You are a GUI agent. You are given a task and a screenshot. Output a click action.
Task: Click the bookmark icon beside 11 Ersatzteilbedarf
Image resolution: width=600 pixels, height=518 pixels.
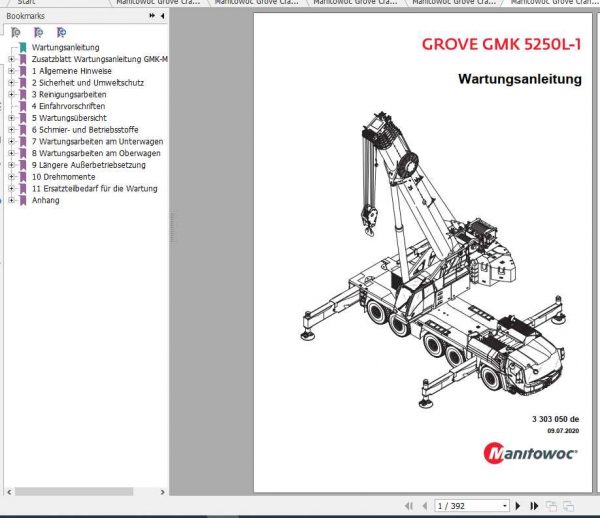(23, 189)
